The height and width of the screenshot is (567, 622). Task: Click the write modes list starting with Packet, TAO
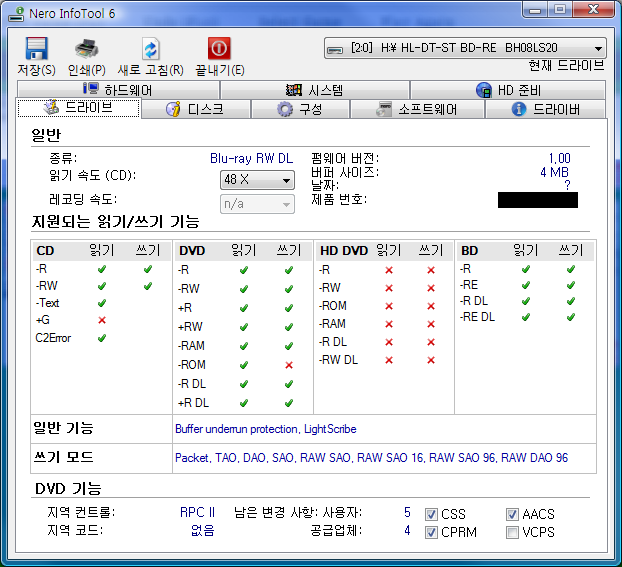371,458
